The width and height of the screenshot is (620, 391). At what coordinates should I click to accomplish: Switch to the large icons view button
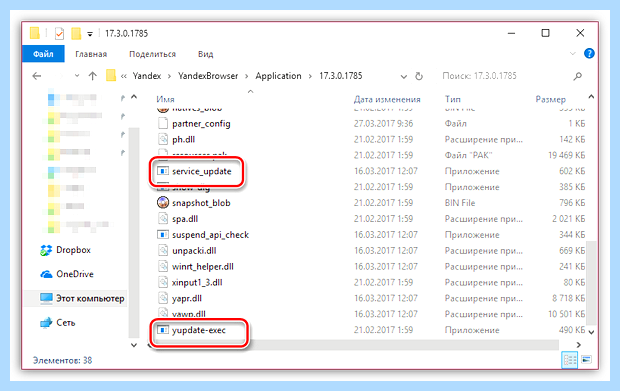586,360
